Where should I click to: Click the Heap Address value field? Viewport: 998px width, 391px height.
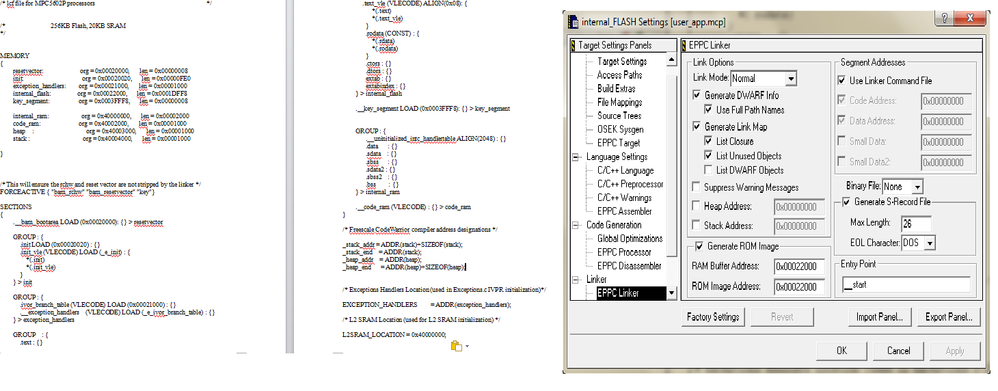click(799, 207)
